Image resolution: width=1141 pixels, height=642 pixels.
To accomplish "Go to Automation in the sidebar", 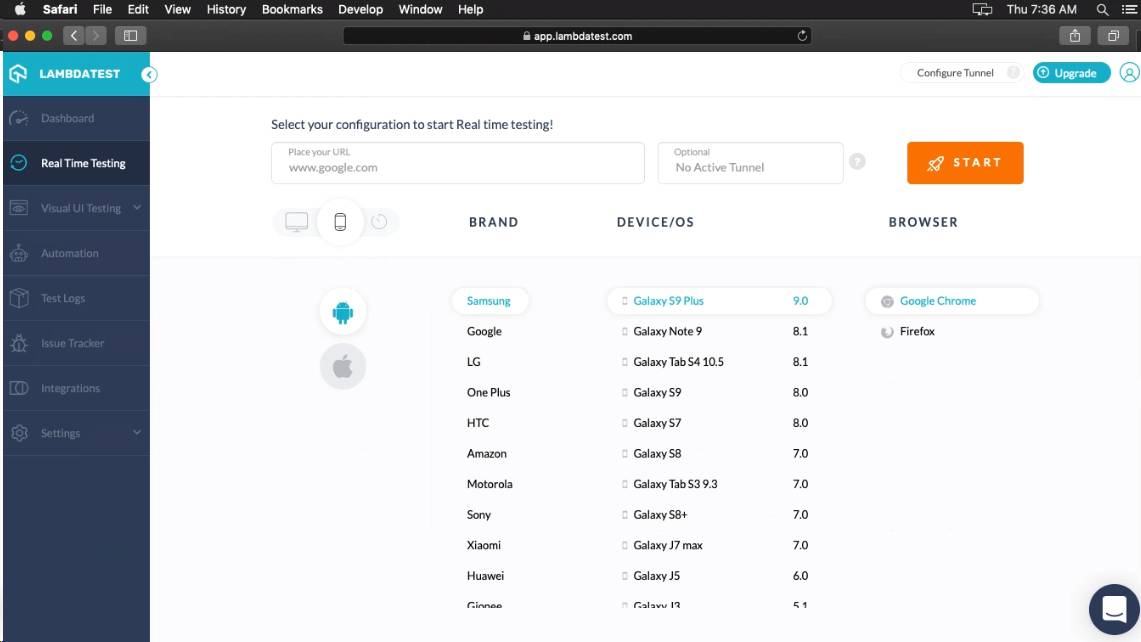I will (76, 253).
